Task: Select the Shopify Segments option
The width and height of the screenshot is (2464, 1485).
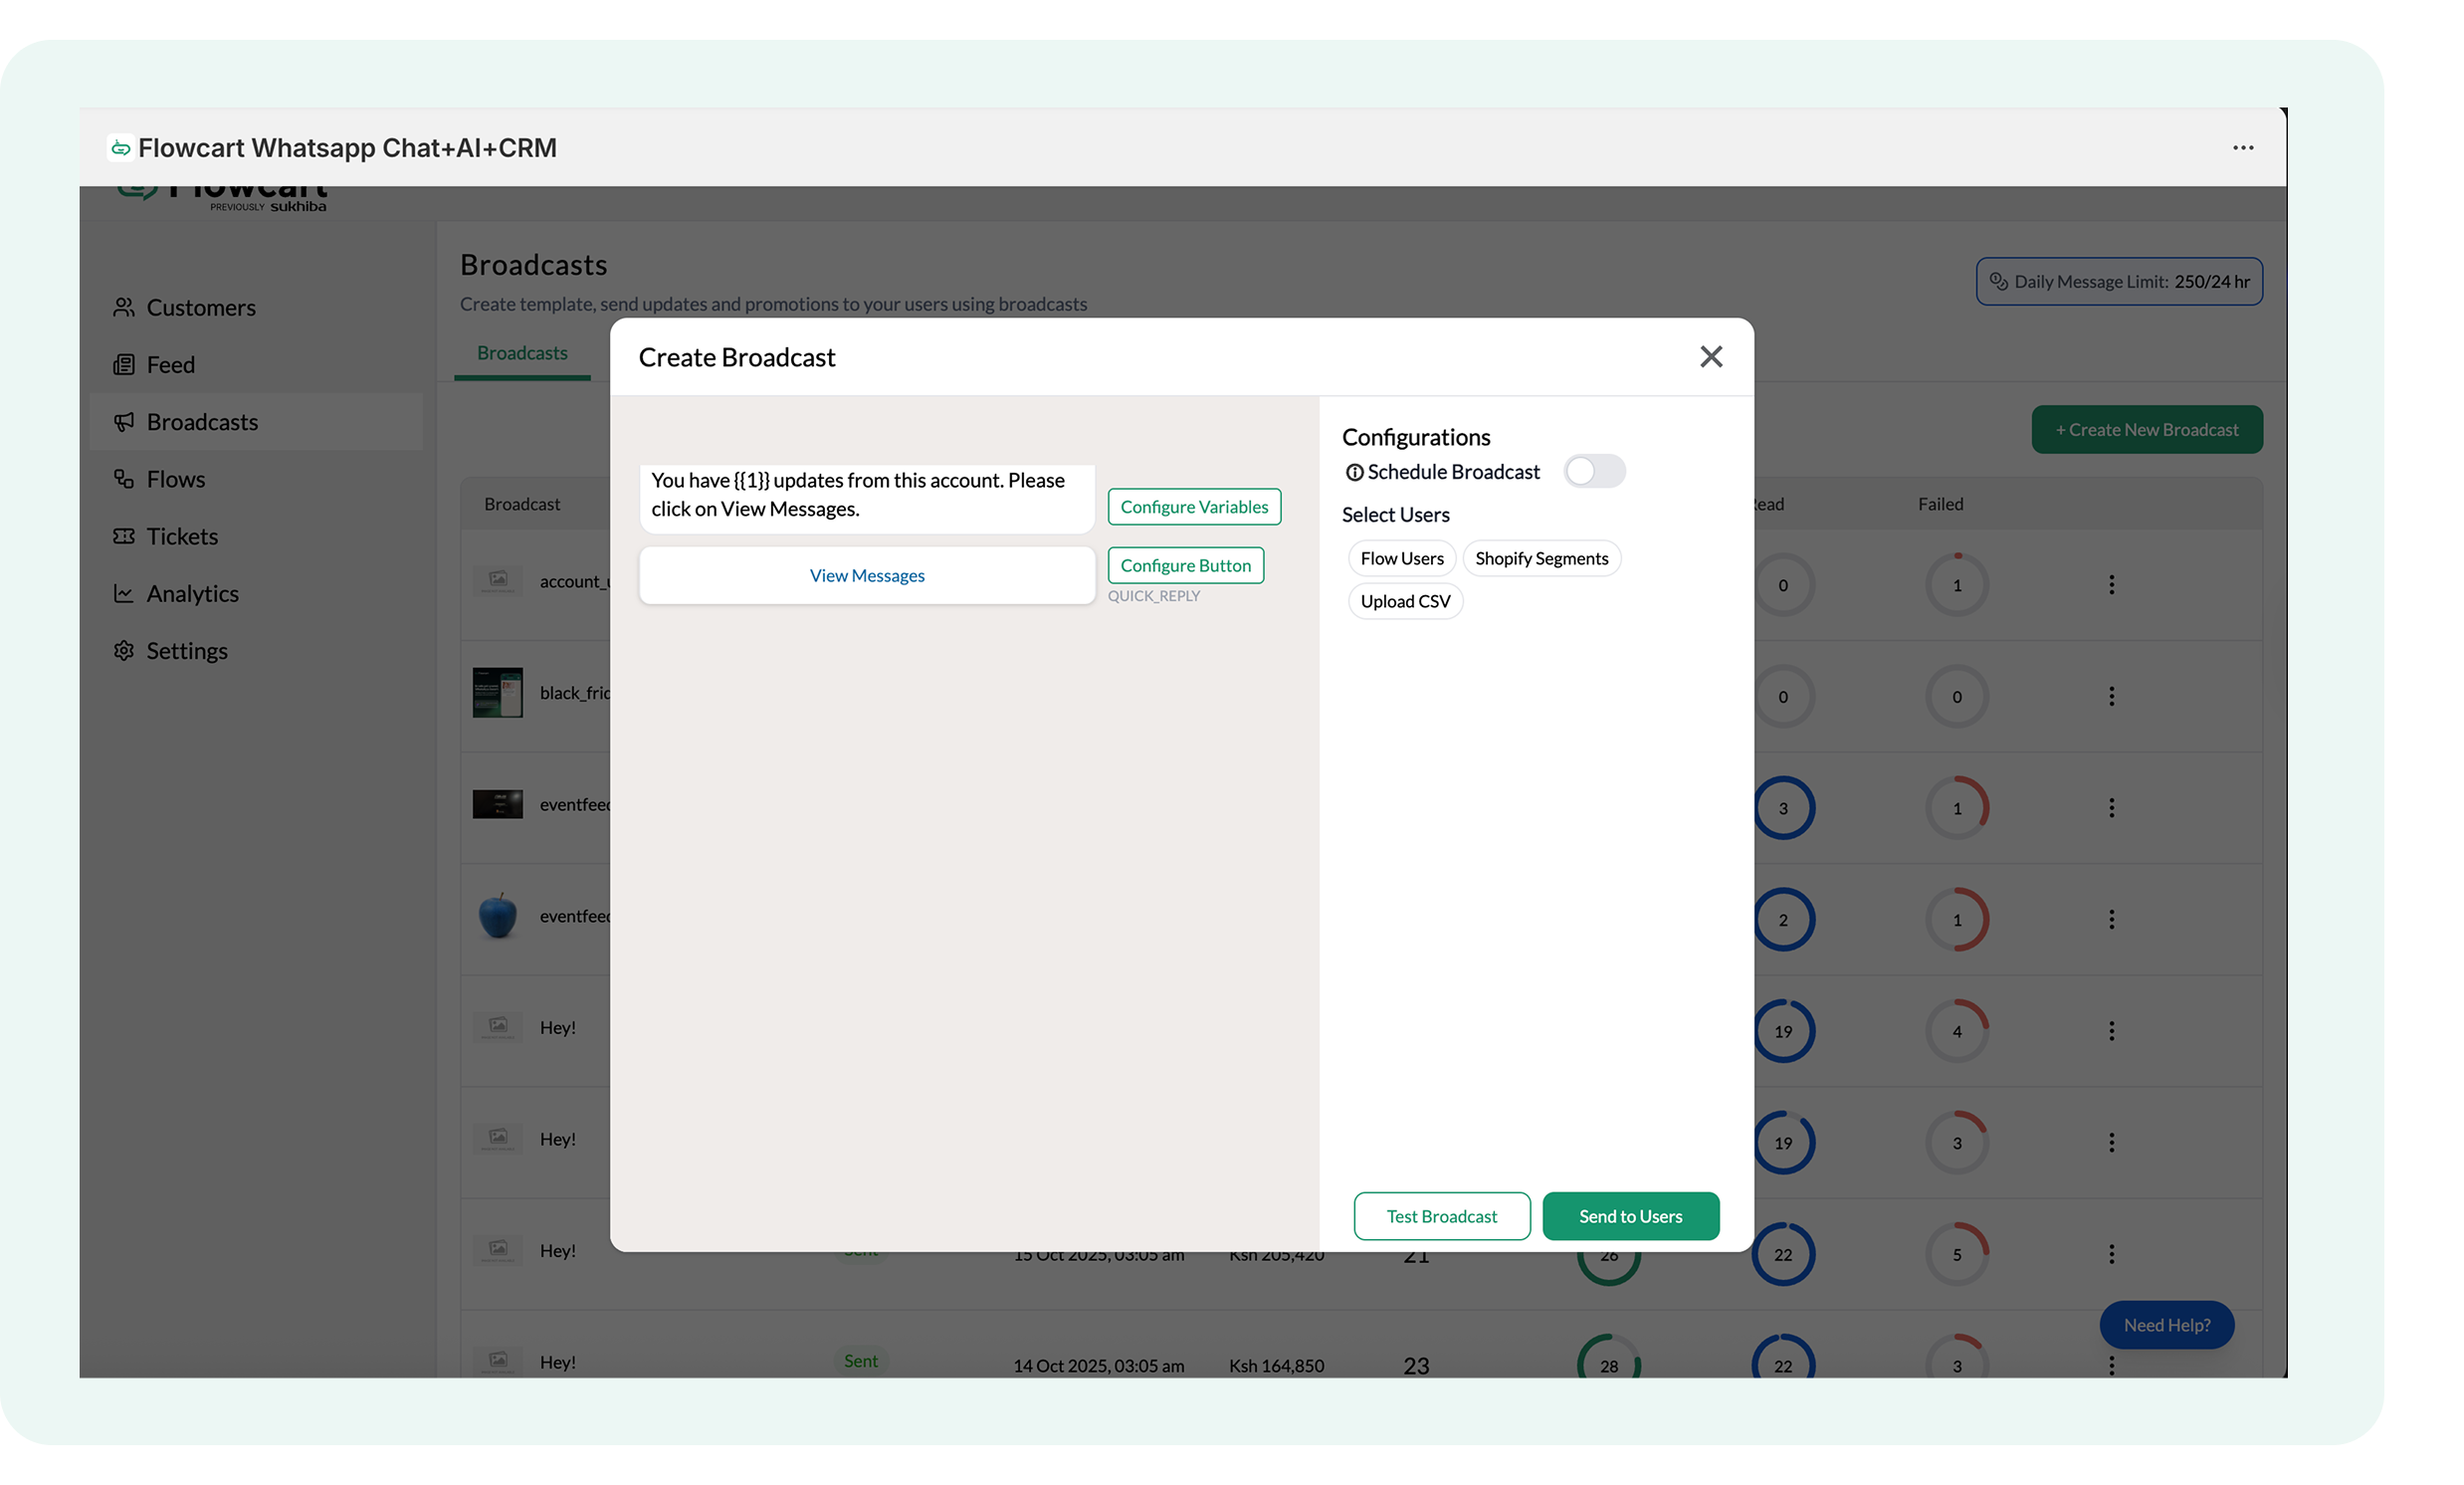Action: (1541, 558)
